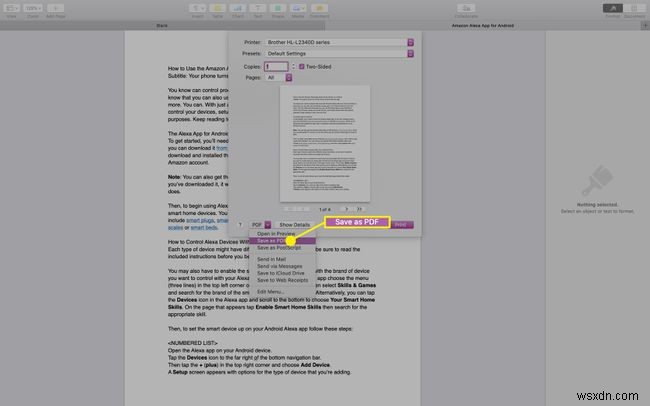Click the Table toolbar icon

217,8
